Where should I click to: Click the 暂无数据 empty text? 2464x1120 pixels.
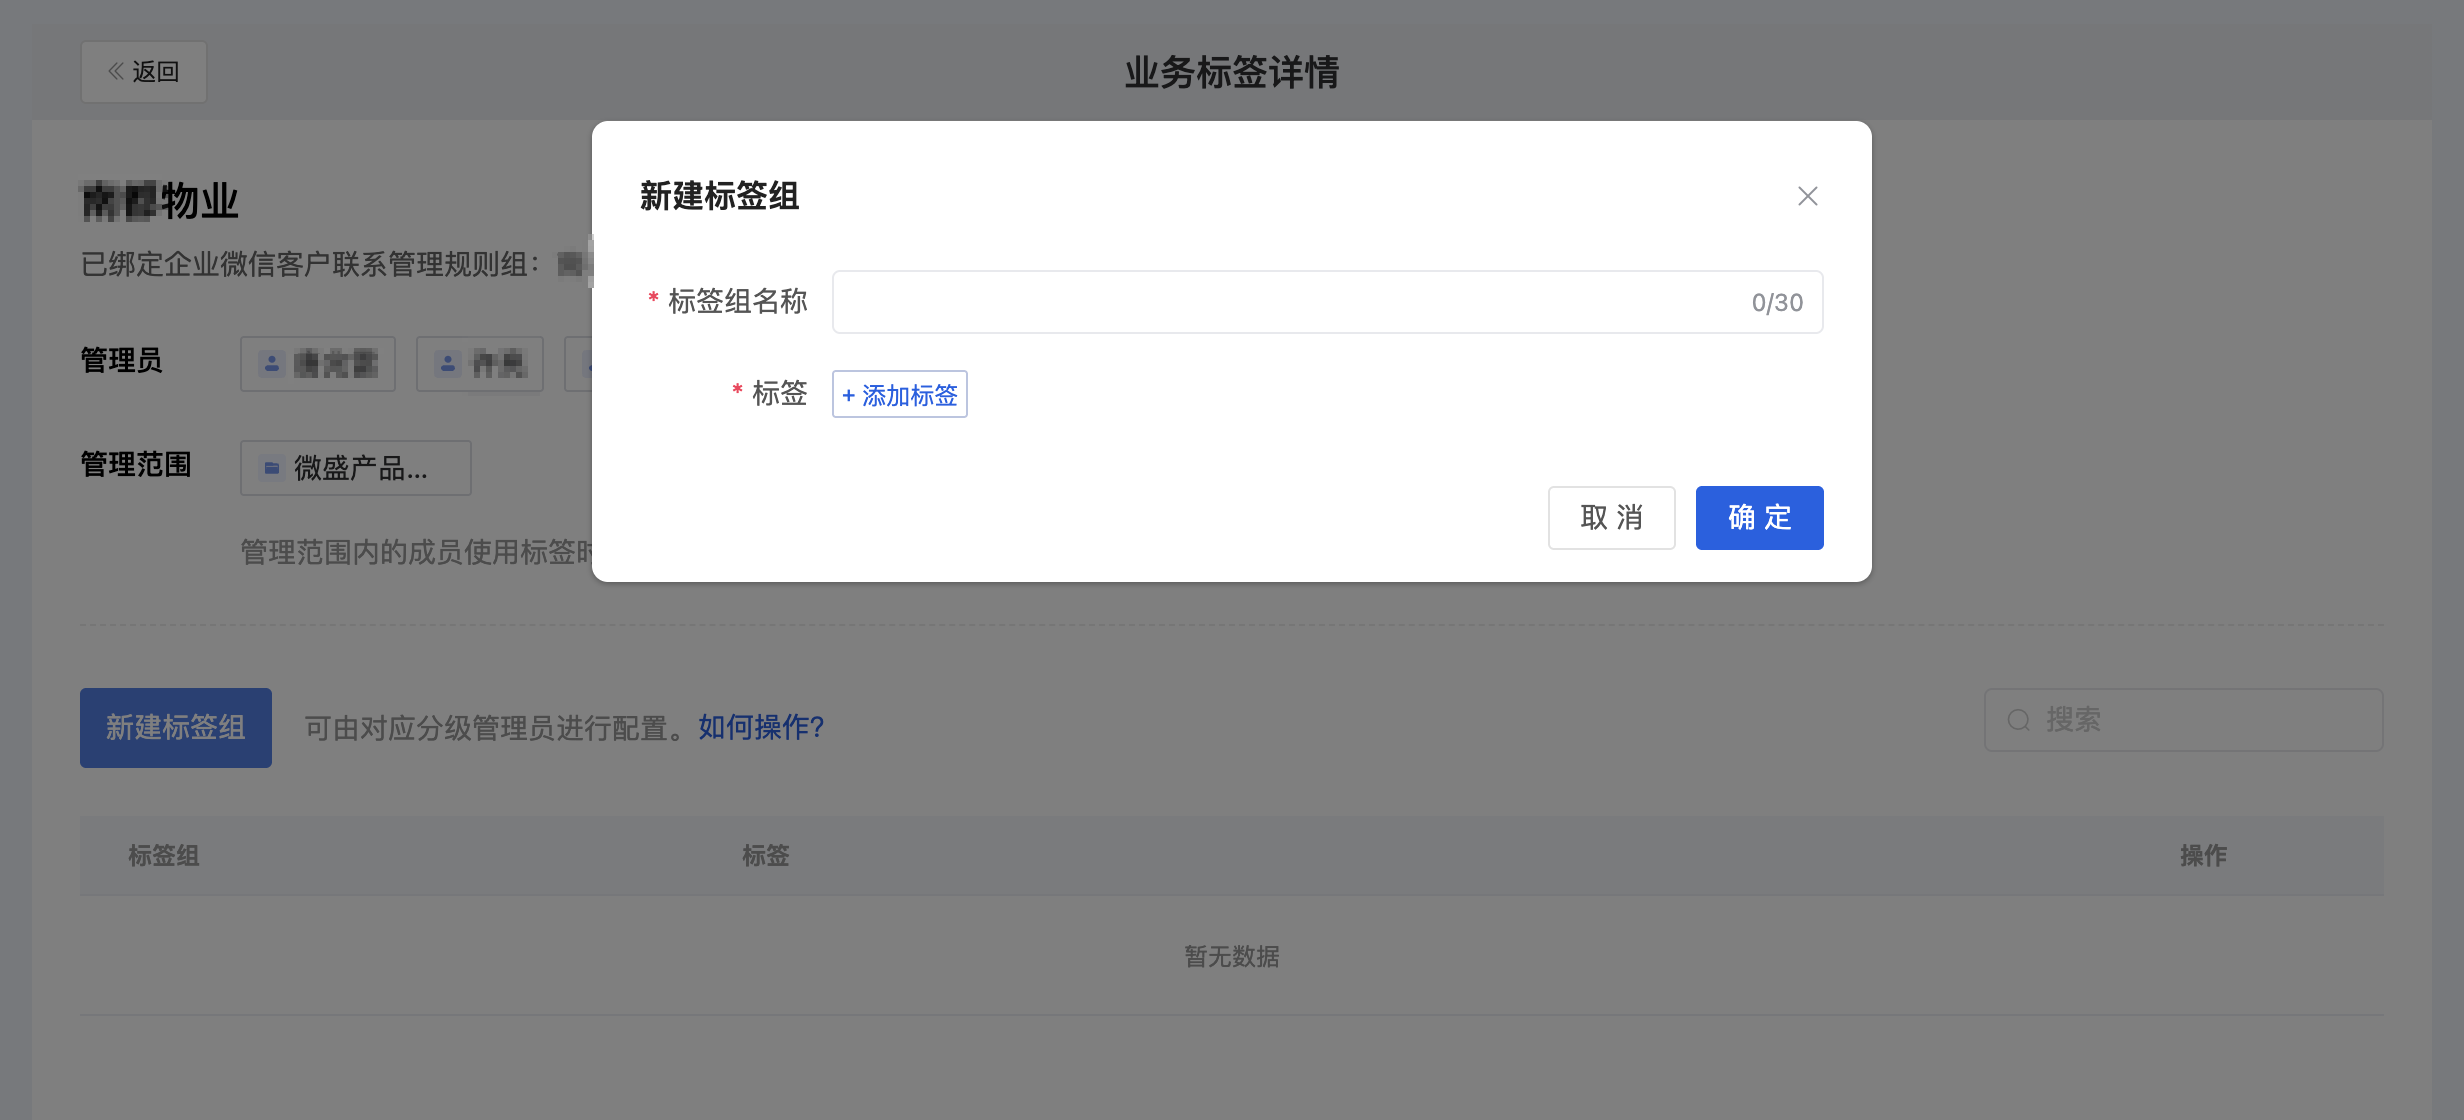(x=1232, y=957)
